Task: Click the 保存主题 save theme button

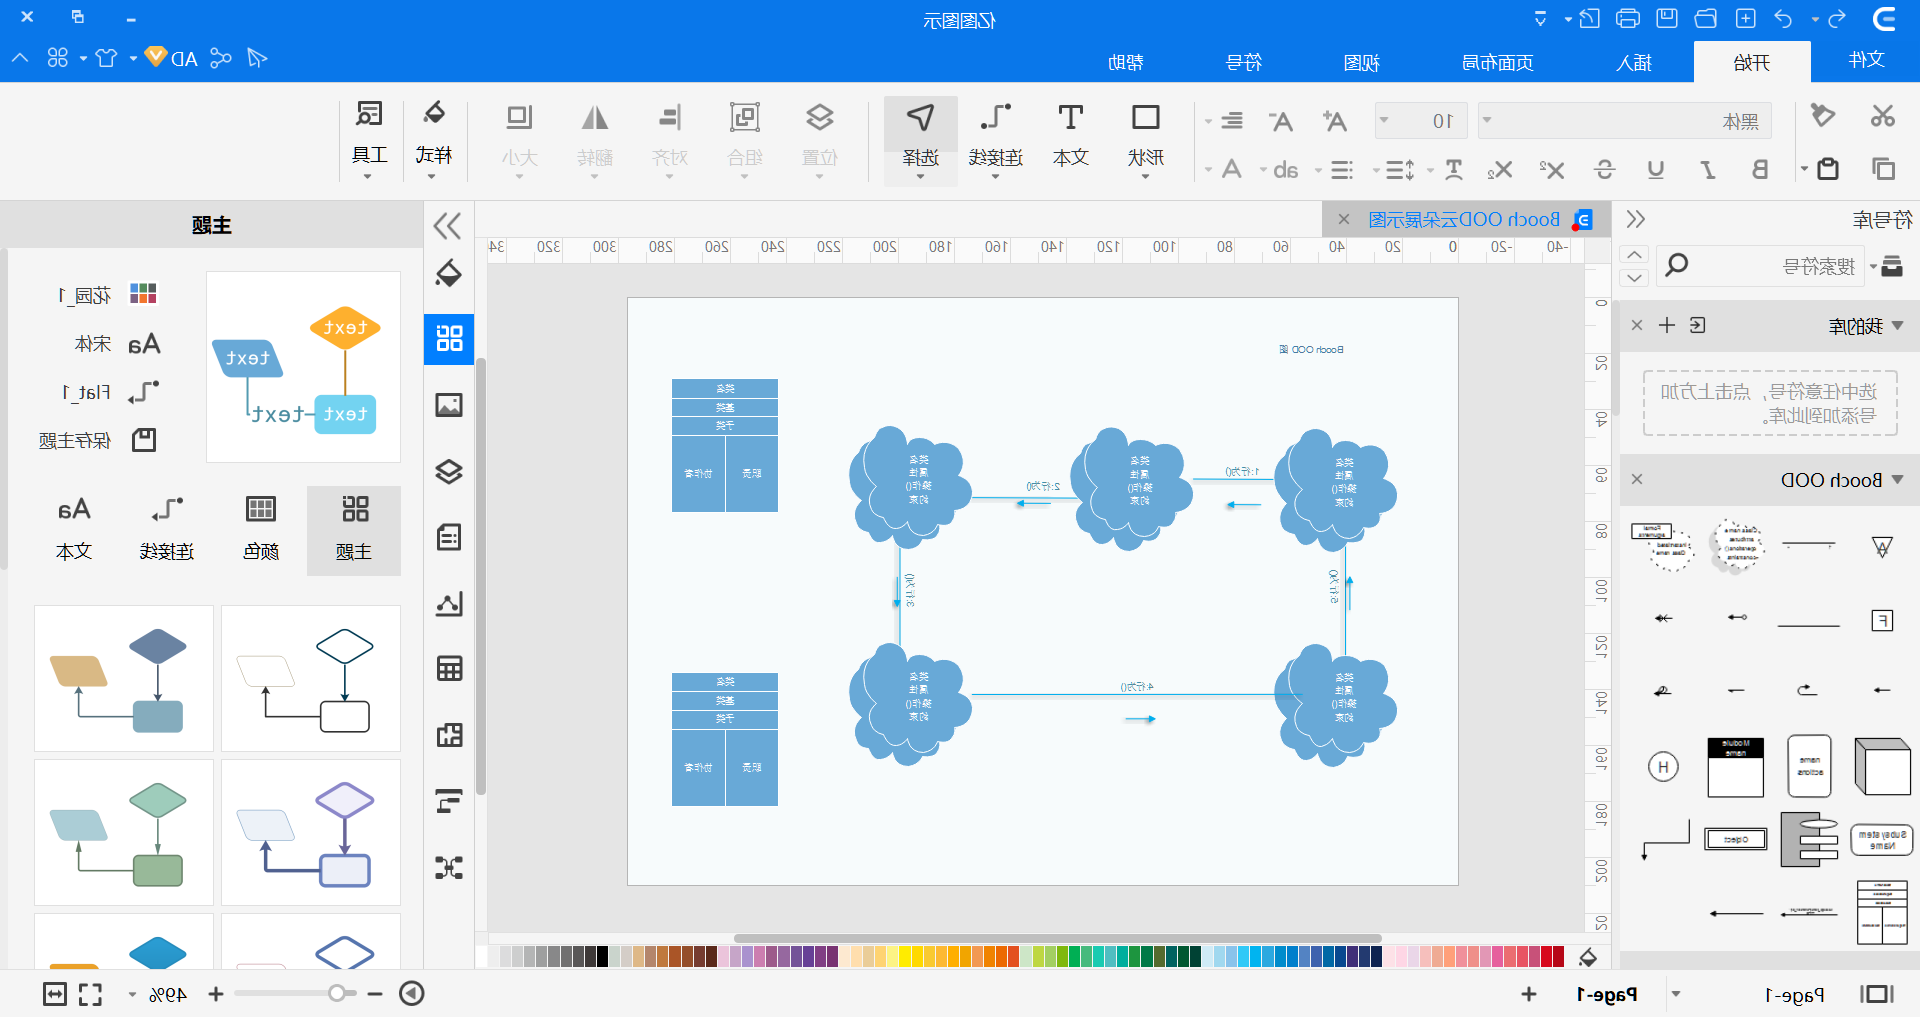Action: click(x=98, y=440)
